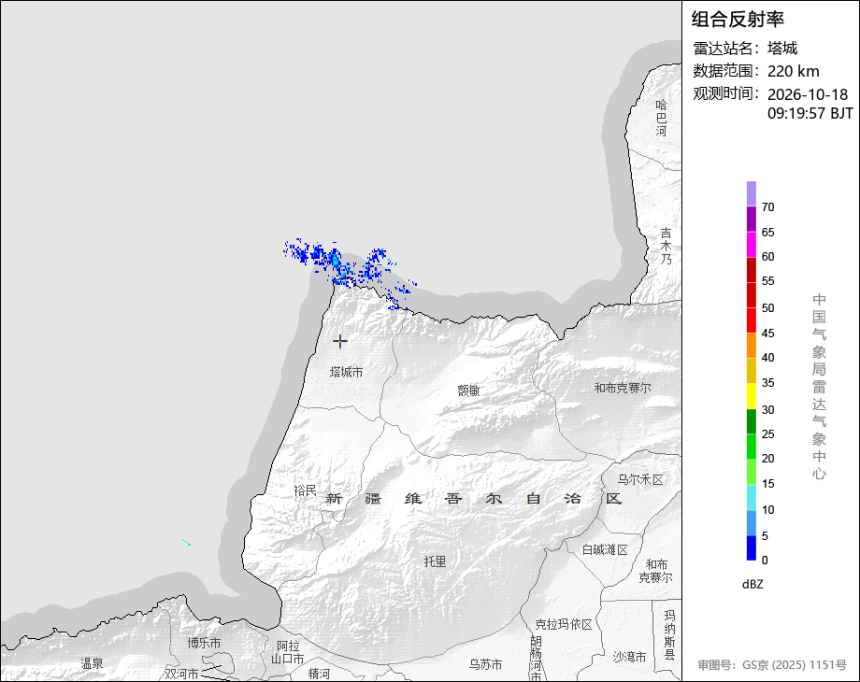860x682 pixels.
Task: Click the lavender legend segment above 70
Action: coord(751,194)
